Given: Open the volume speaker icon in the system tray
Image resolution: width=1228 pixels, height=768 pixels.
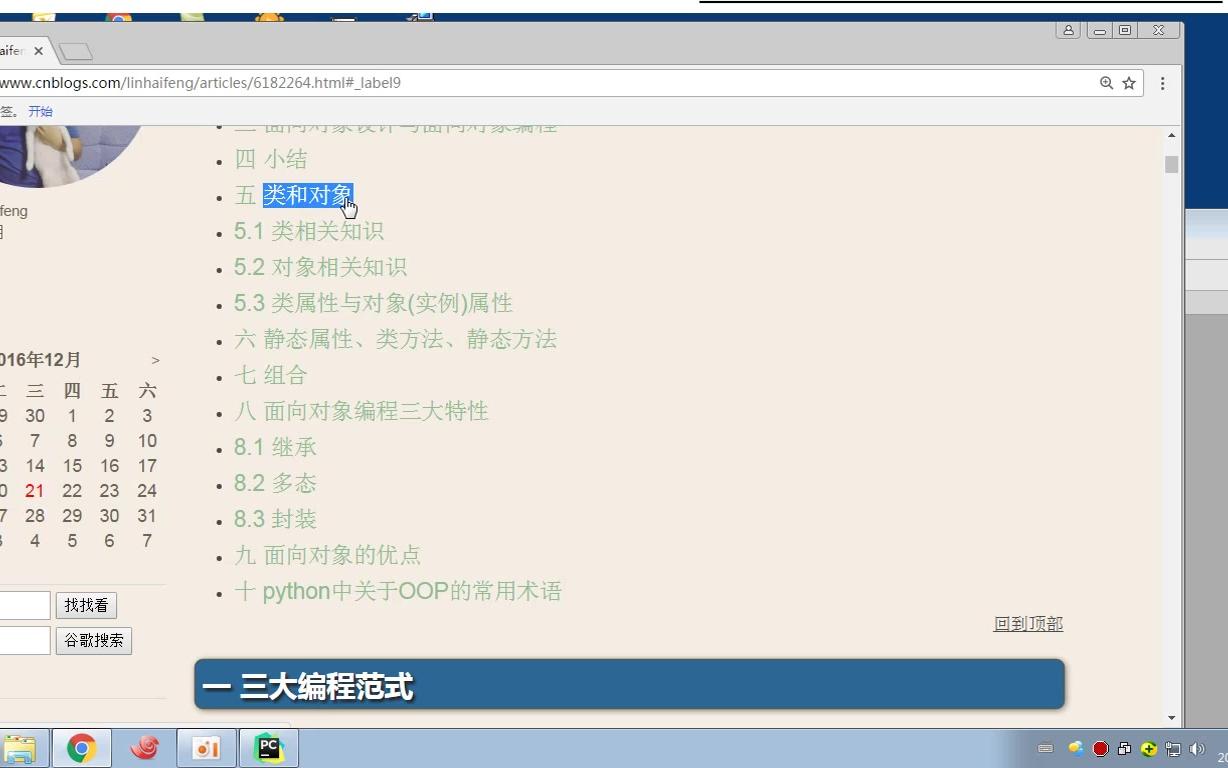Looking at the screenshot, I should coord(1197,749).
